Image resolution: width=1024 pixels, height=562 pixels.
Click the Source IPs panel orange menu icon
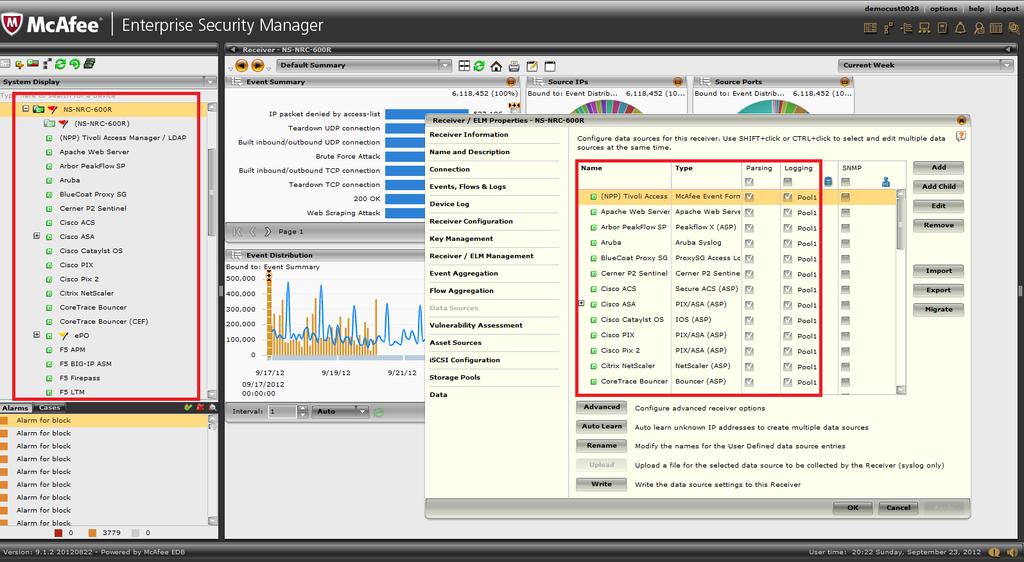pos(677,82)
